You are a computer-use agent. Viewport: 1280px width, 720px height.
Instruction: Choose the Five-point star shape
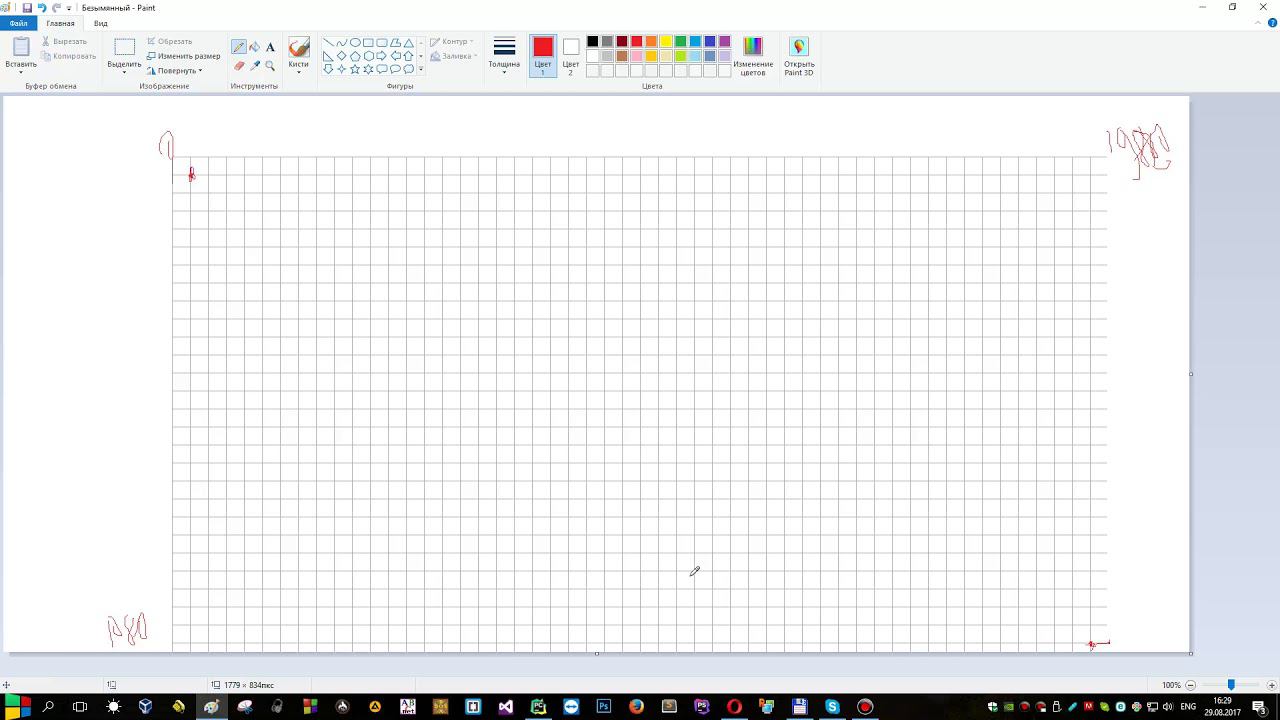[x=355, y=69]
